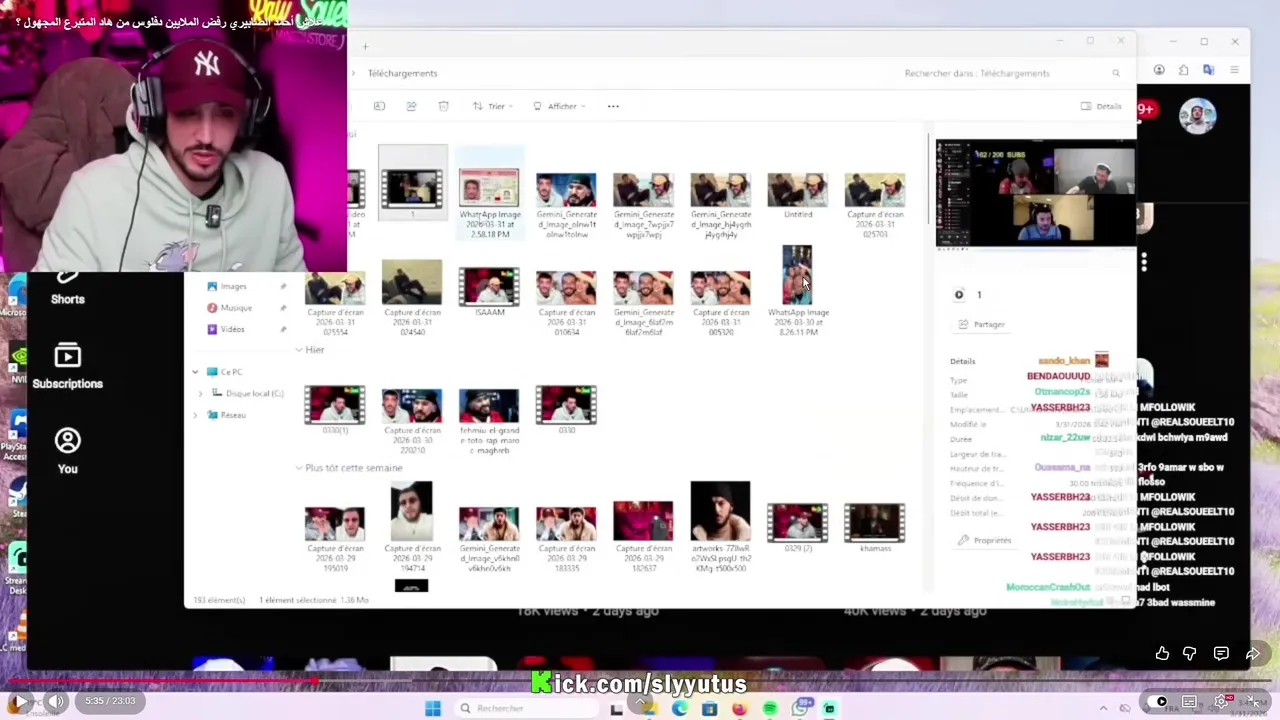Image resolution: width=1280 pixels, height=720 pixels.
Task: Click the share icon in Explorer toolbar
Action: pos(411,106)
